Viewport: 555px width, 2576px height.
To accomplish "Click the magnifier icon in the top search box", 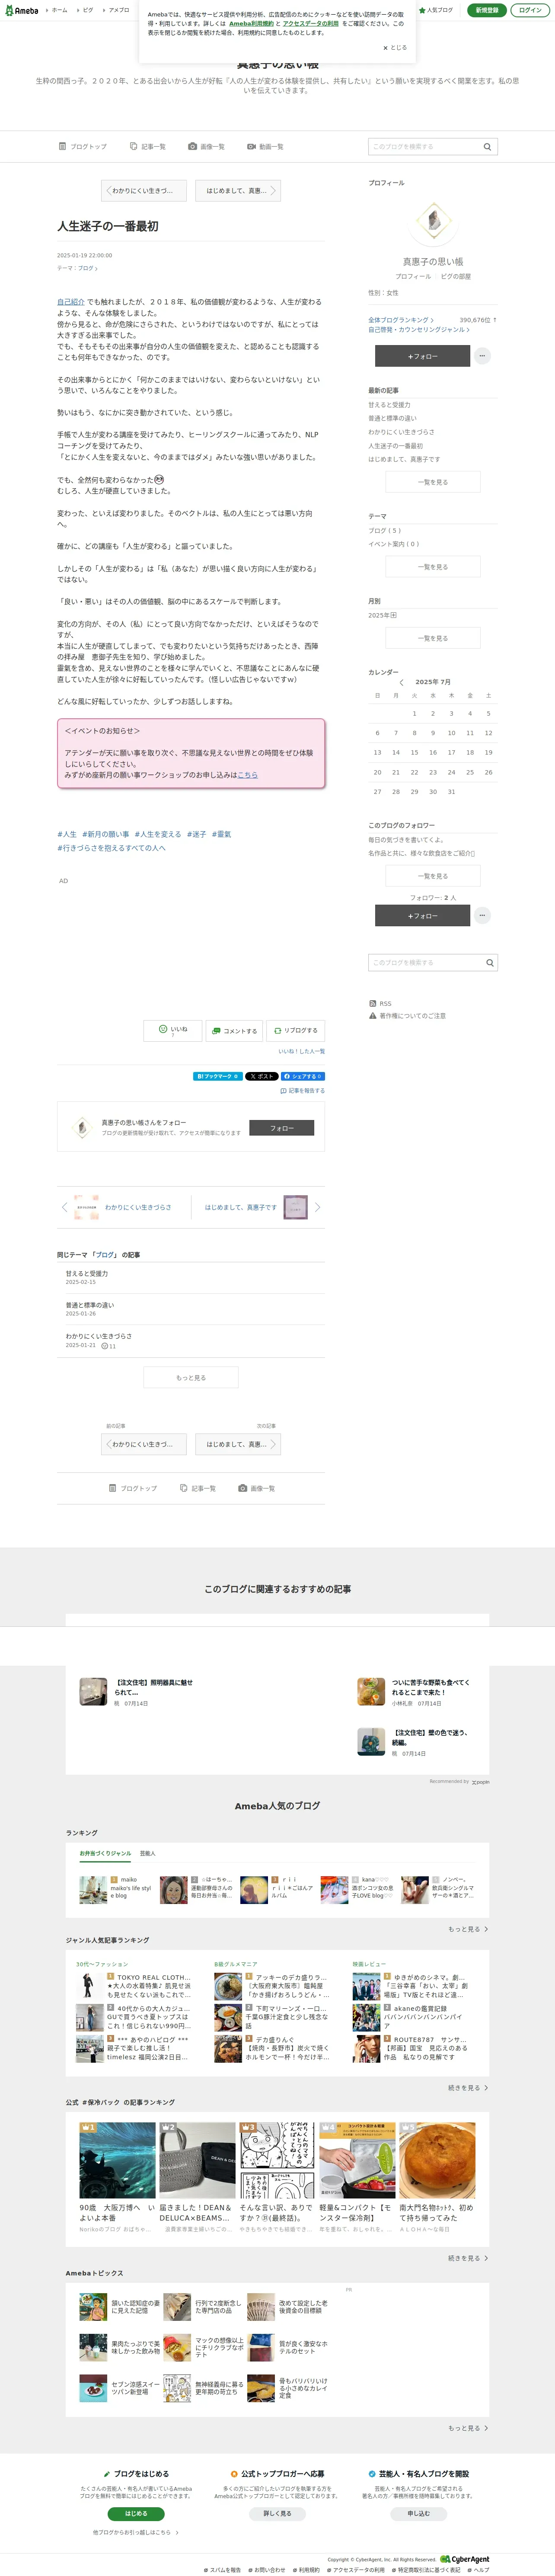I will pos(488,147).
